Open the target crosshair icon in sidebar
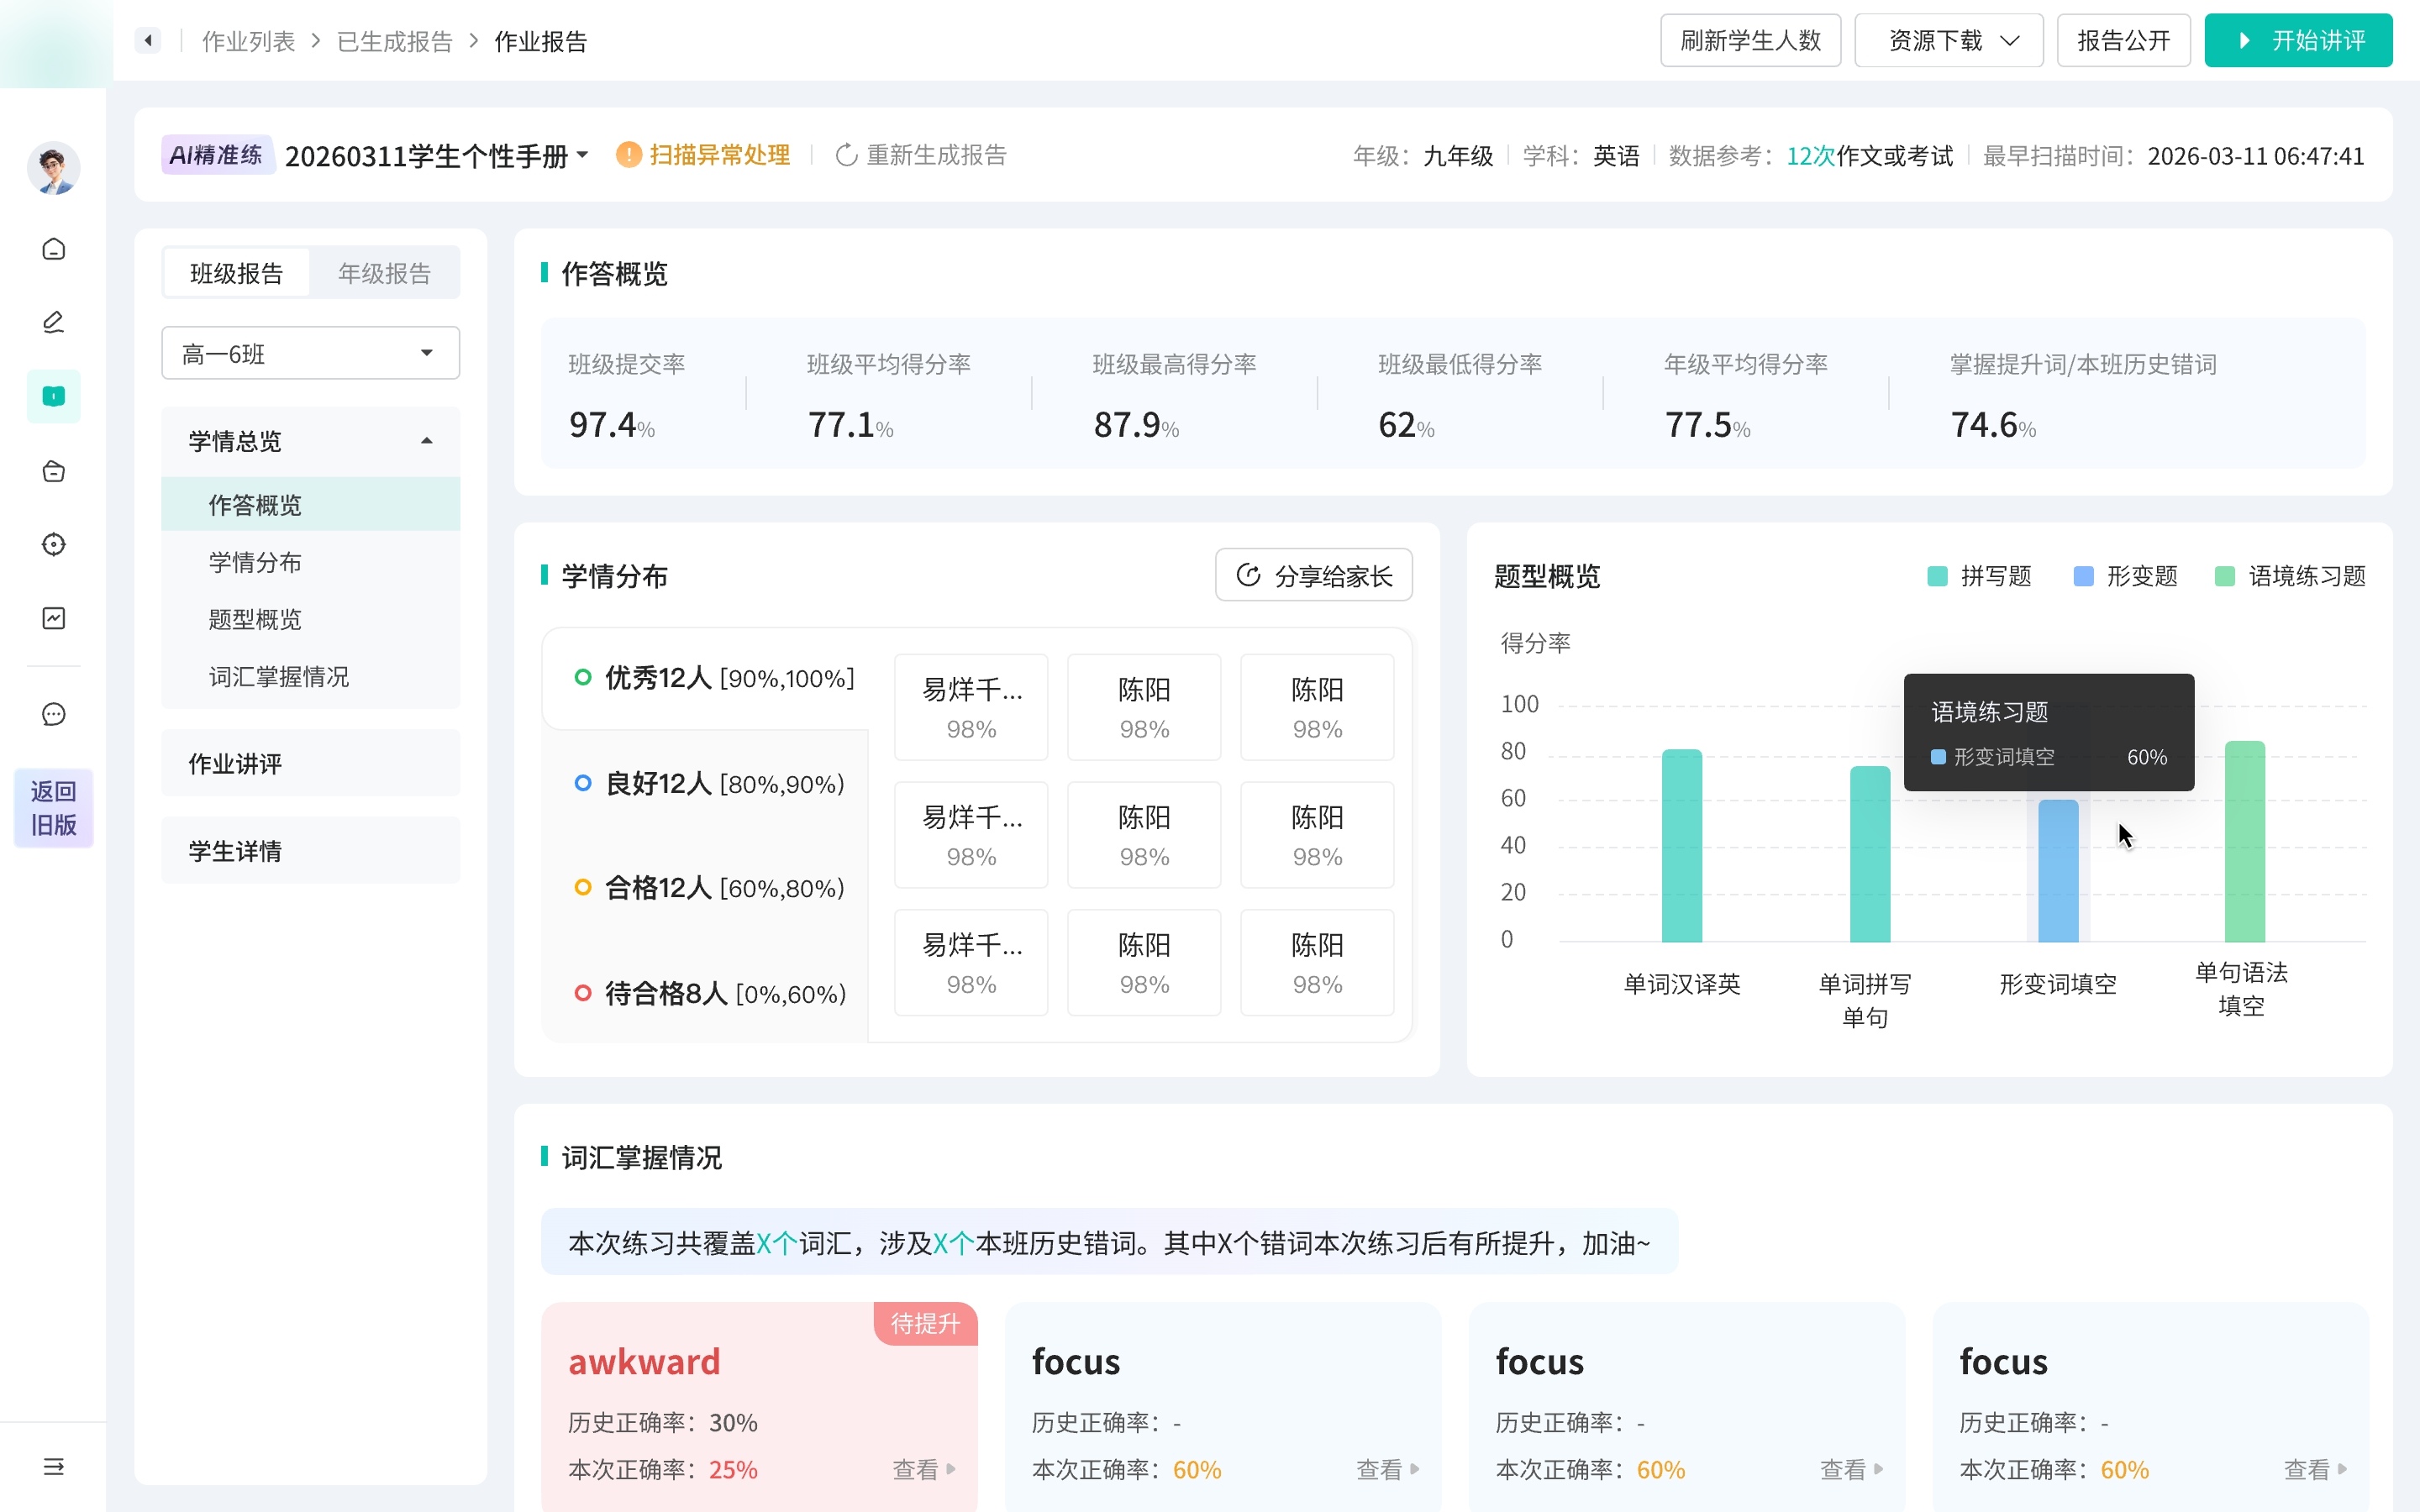Screen dimensions: 2420x1512 (54, 544)
